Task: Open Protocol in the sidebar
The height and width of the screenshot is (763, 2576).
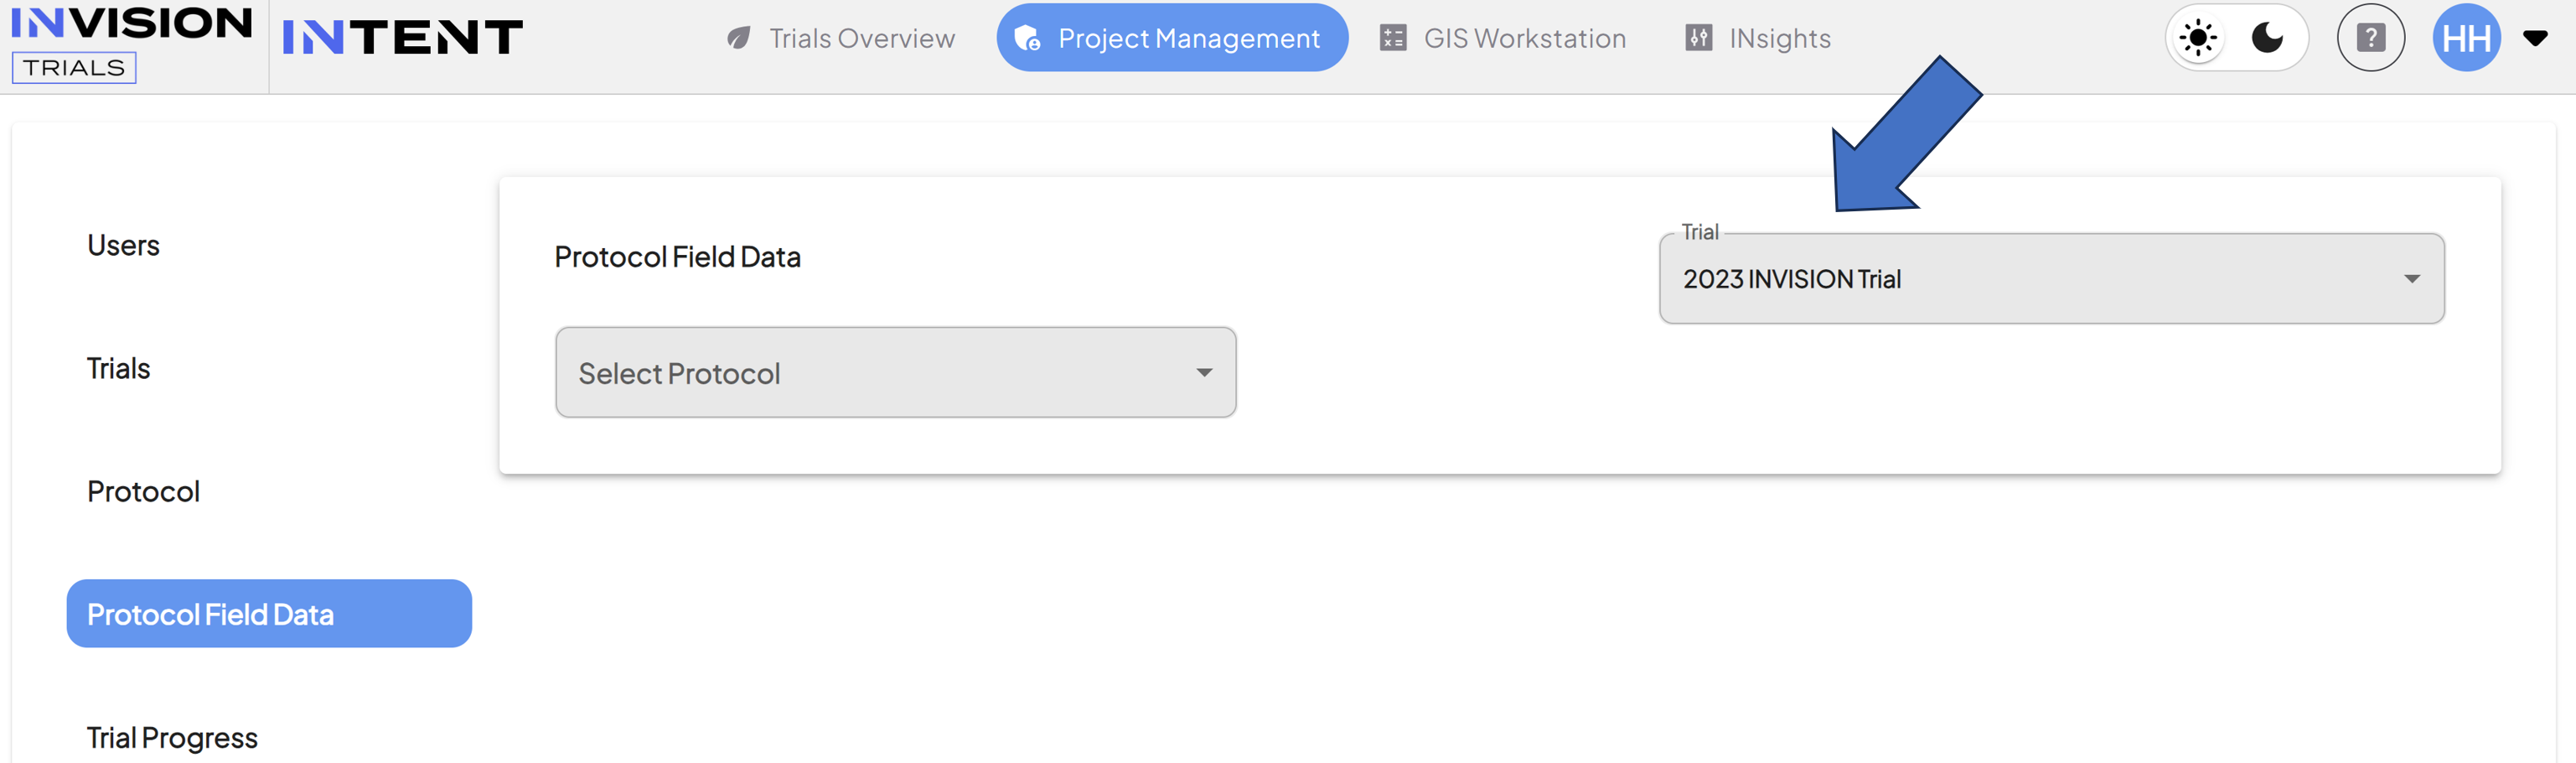Action: [143, 491]
